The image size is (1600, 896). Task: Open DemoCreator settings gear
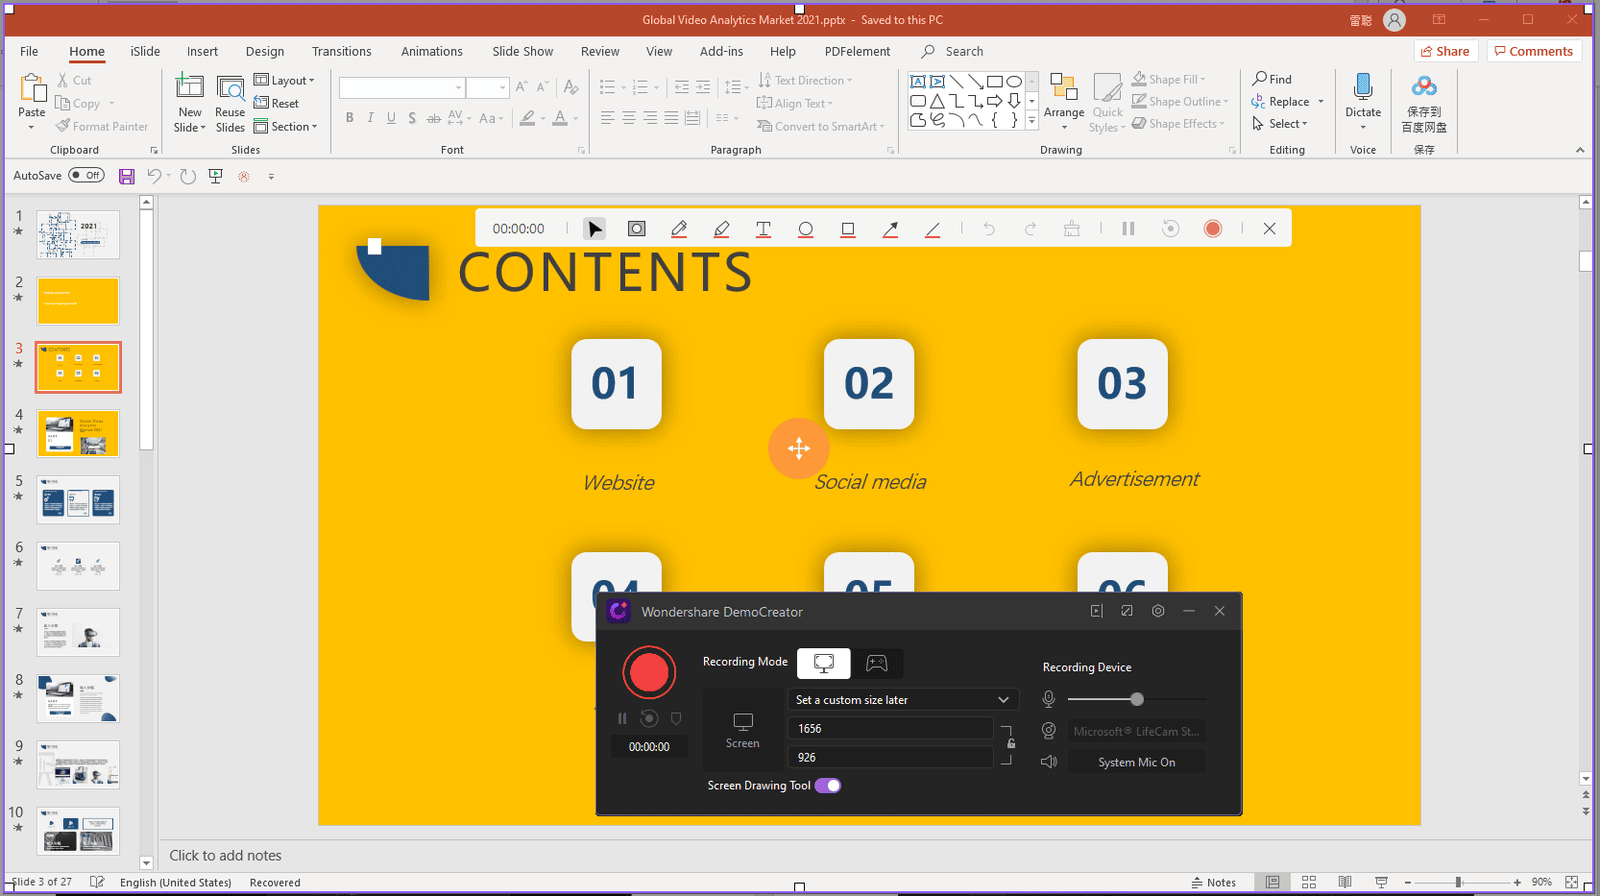pos(1158,611)
